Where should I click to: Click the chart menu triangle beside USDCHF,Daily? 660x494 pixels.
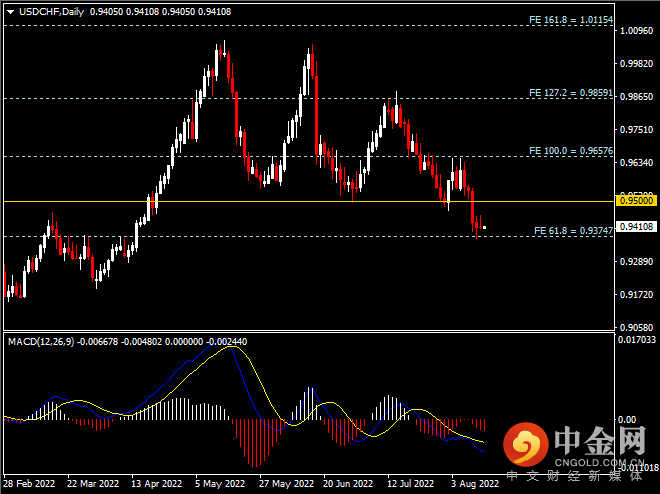[x=11, y=12]
